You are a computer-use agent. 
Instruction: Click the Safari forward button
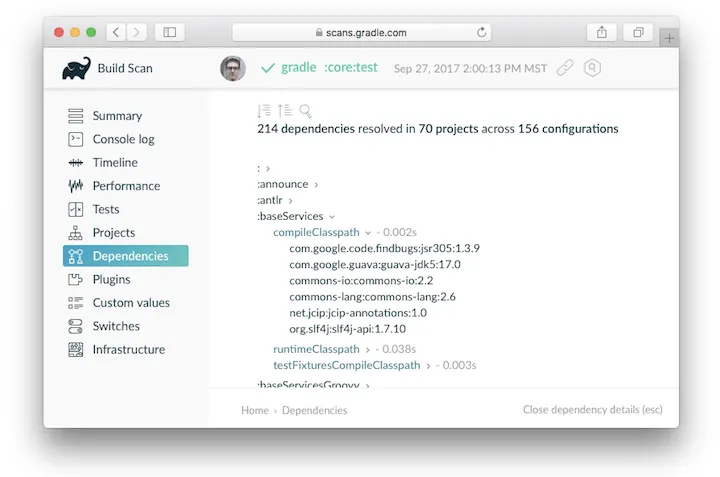[136, 32]
